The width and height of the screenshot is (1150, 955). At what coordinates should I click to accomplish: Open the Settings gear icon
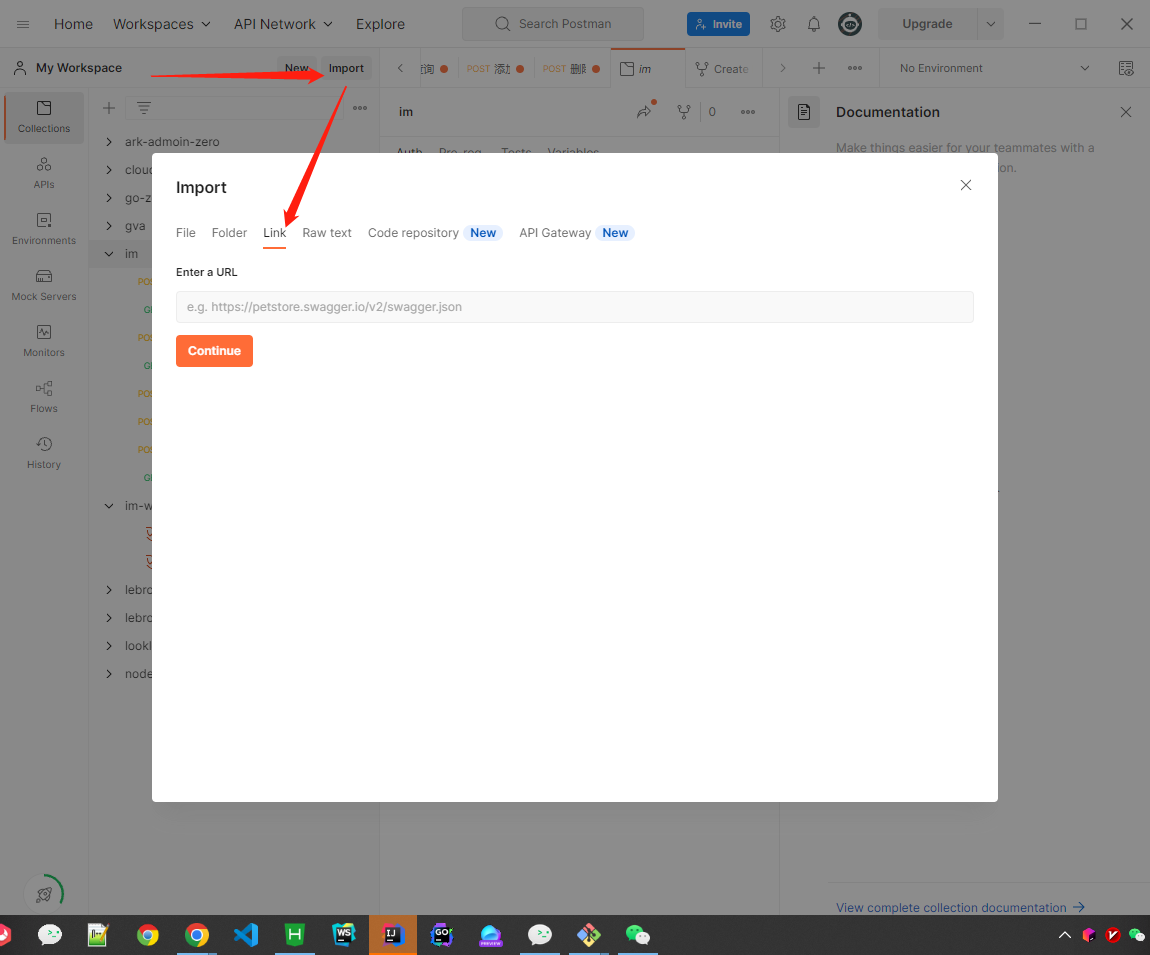pos(777,24)
